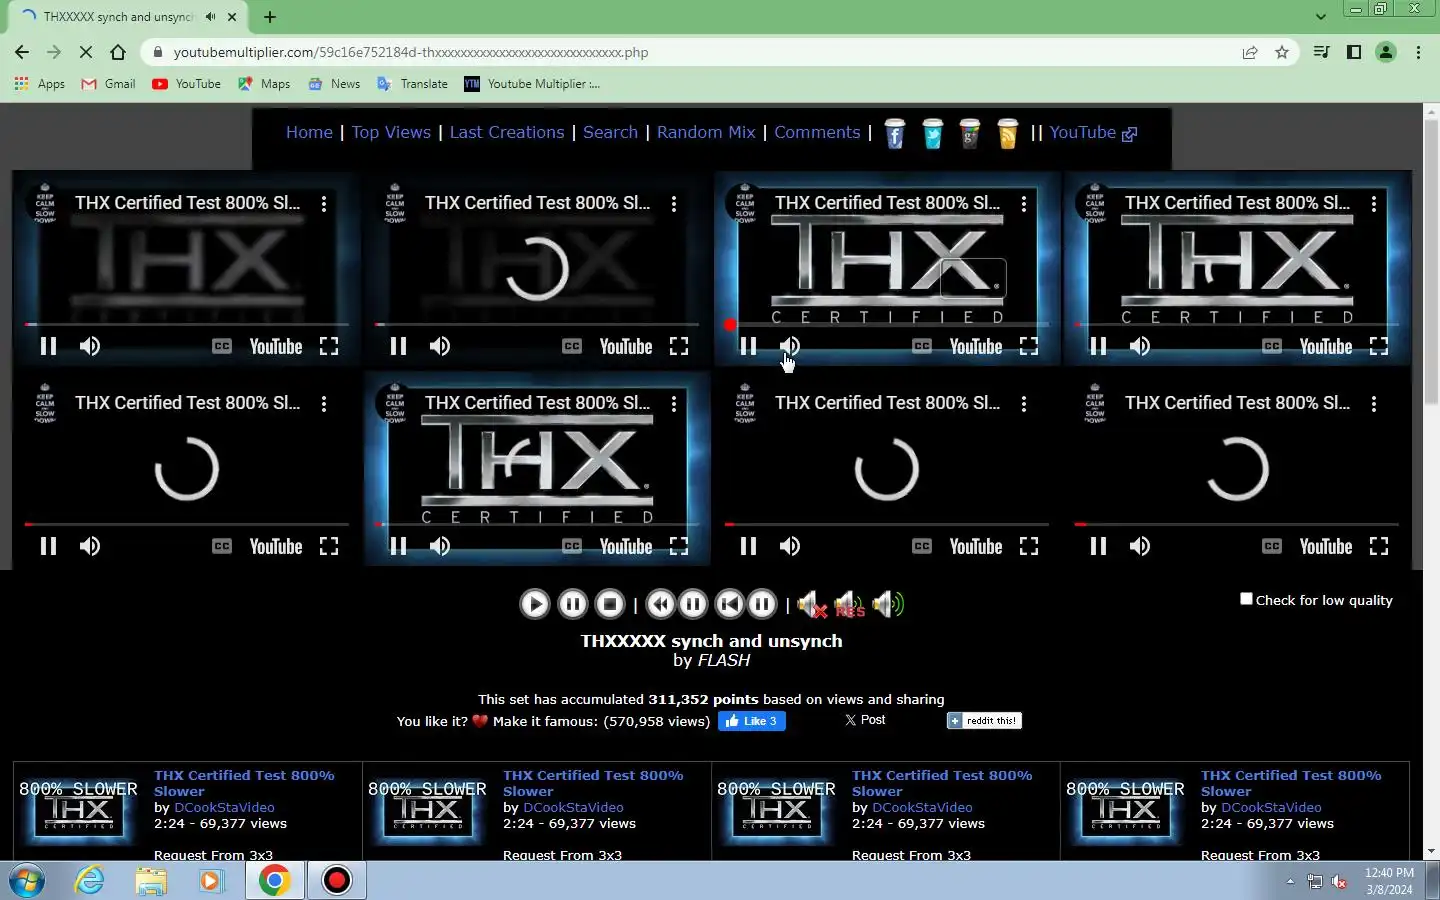Click the Facebook Like 3 button
1440x900 pixels.
click(752, 721)
